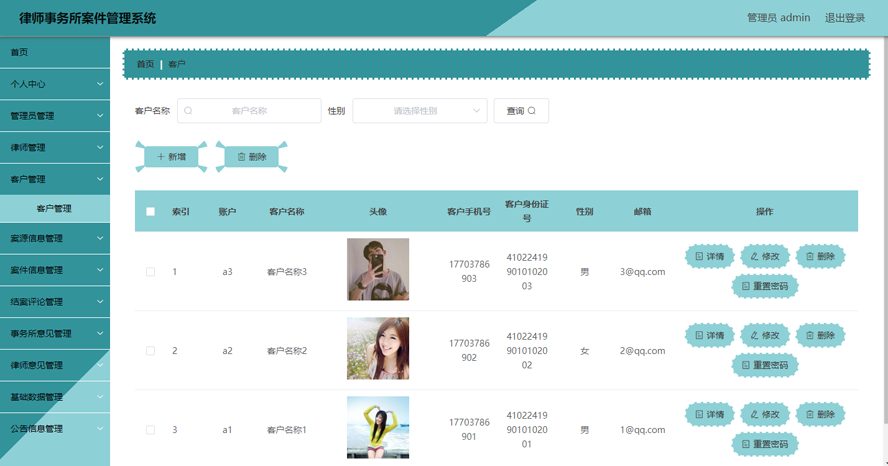The width and height of the screenshot is (888, 466).
Task: Reset password for customer a1
Action: tap(765, 444)
